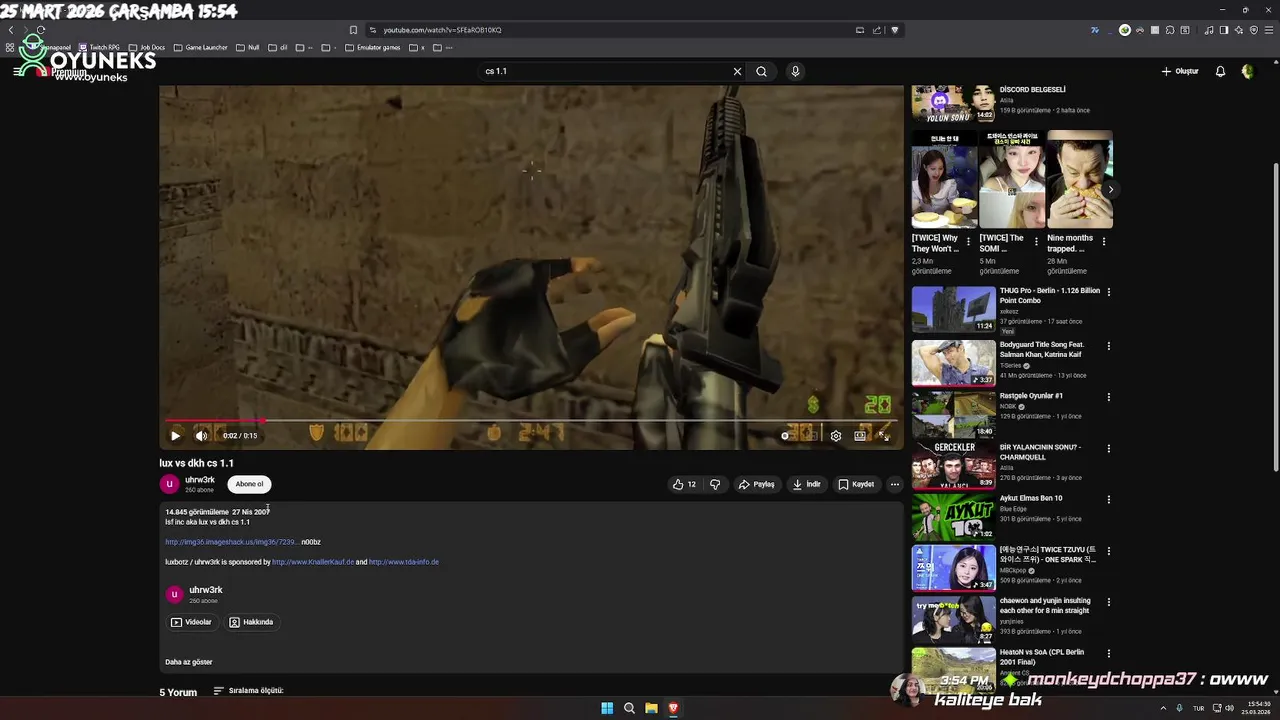Image resolution: width=1280 pixels, height=720 pixels.
Task: Seek on the red video progress bar
Action: coord(531,421)
